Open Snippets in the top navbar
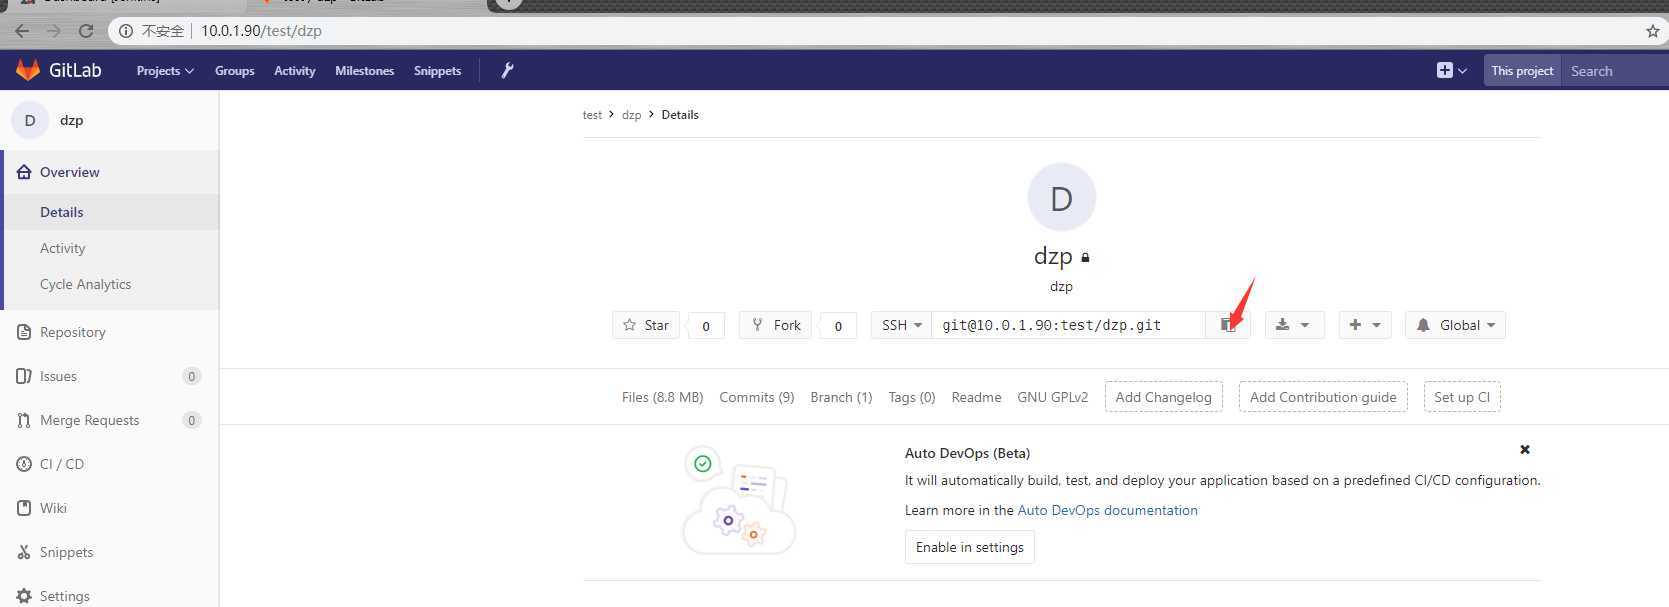Viewport: 1669px width, 607px height. point(437,71)
